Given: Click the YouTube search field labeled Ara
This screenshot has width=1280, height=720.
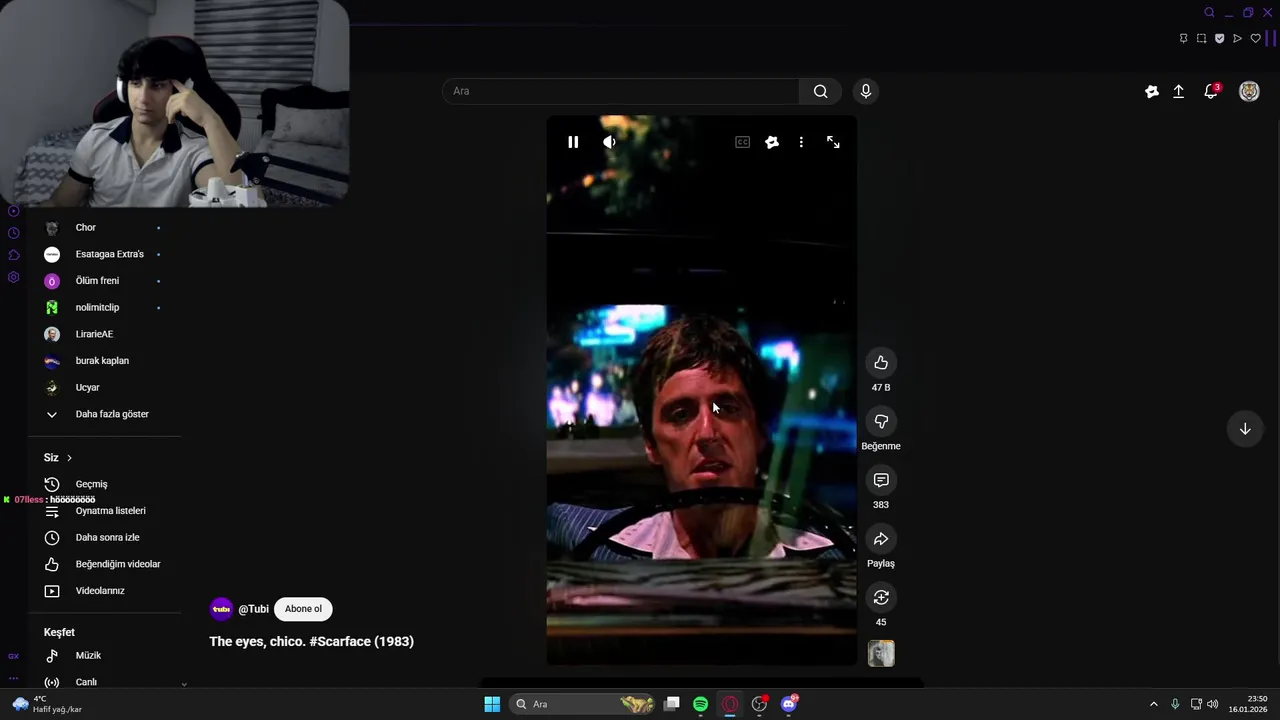Looking at the screenshot, I should [620, 91].
